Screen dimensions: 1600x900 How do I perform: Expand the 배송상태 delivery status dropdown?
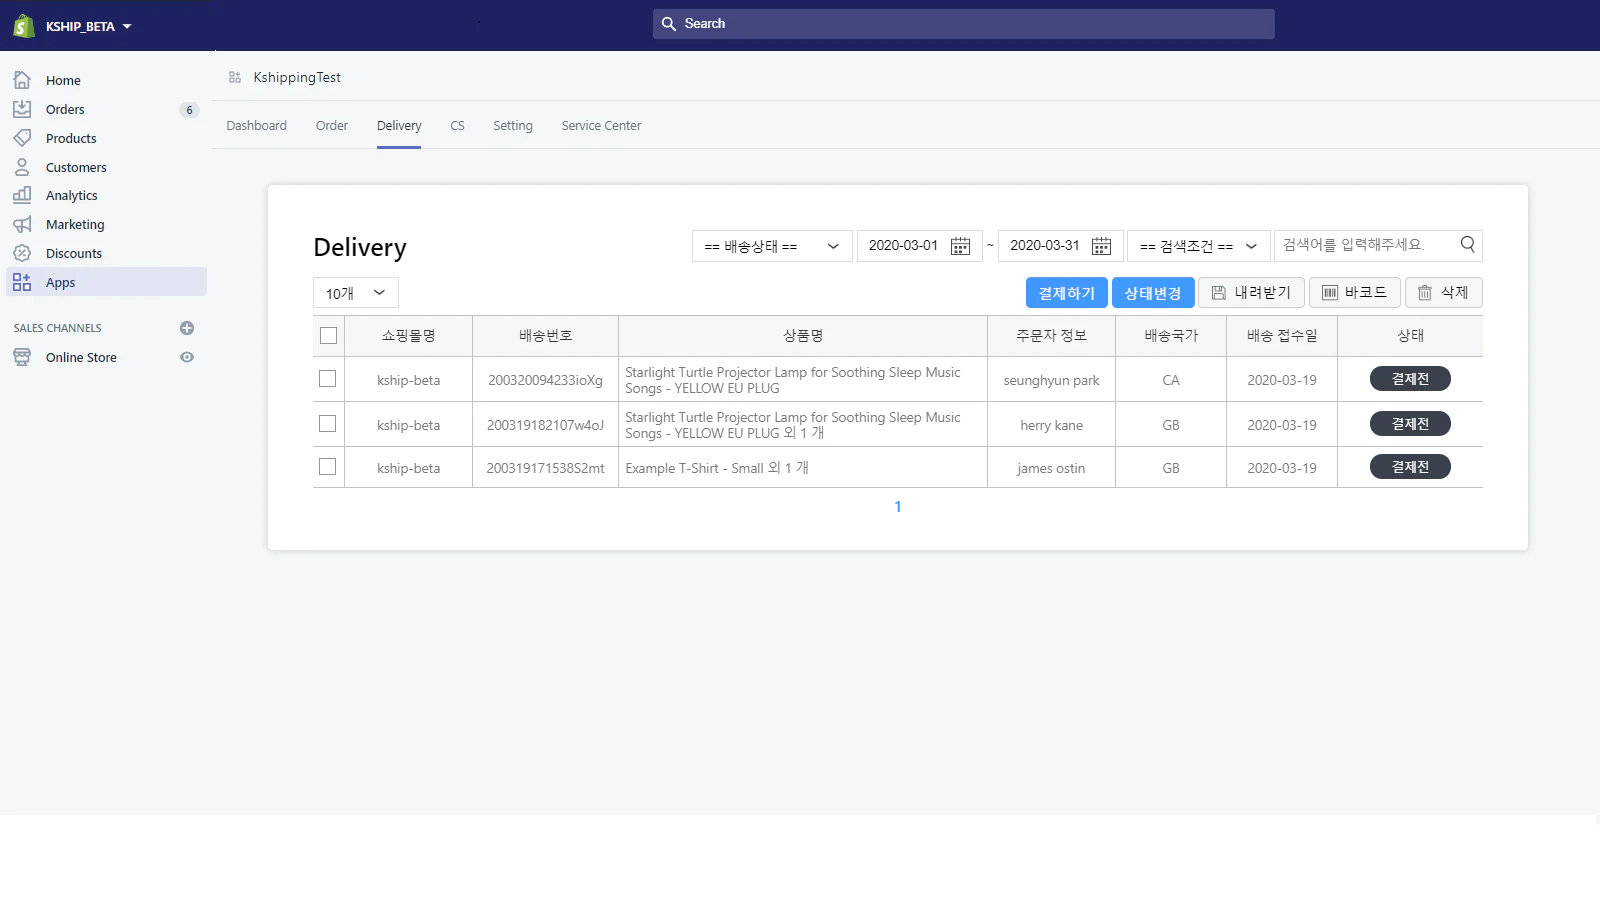point(771,246)
